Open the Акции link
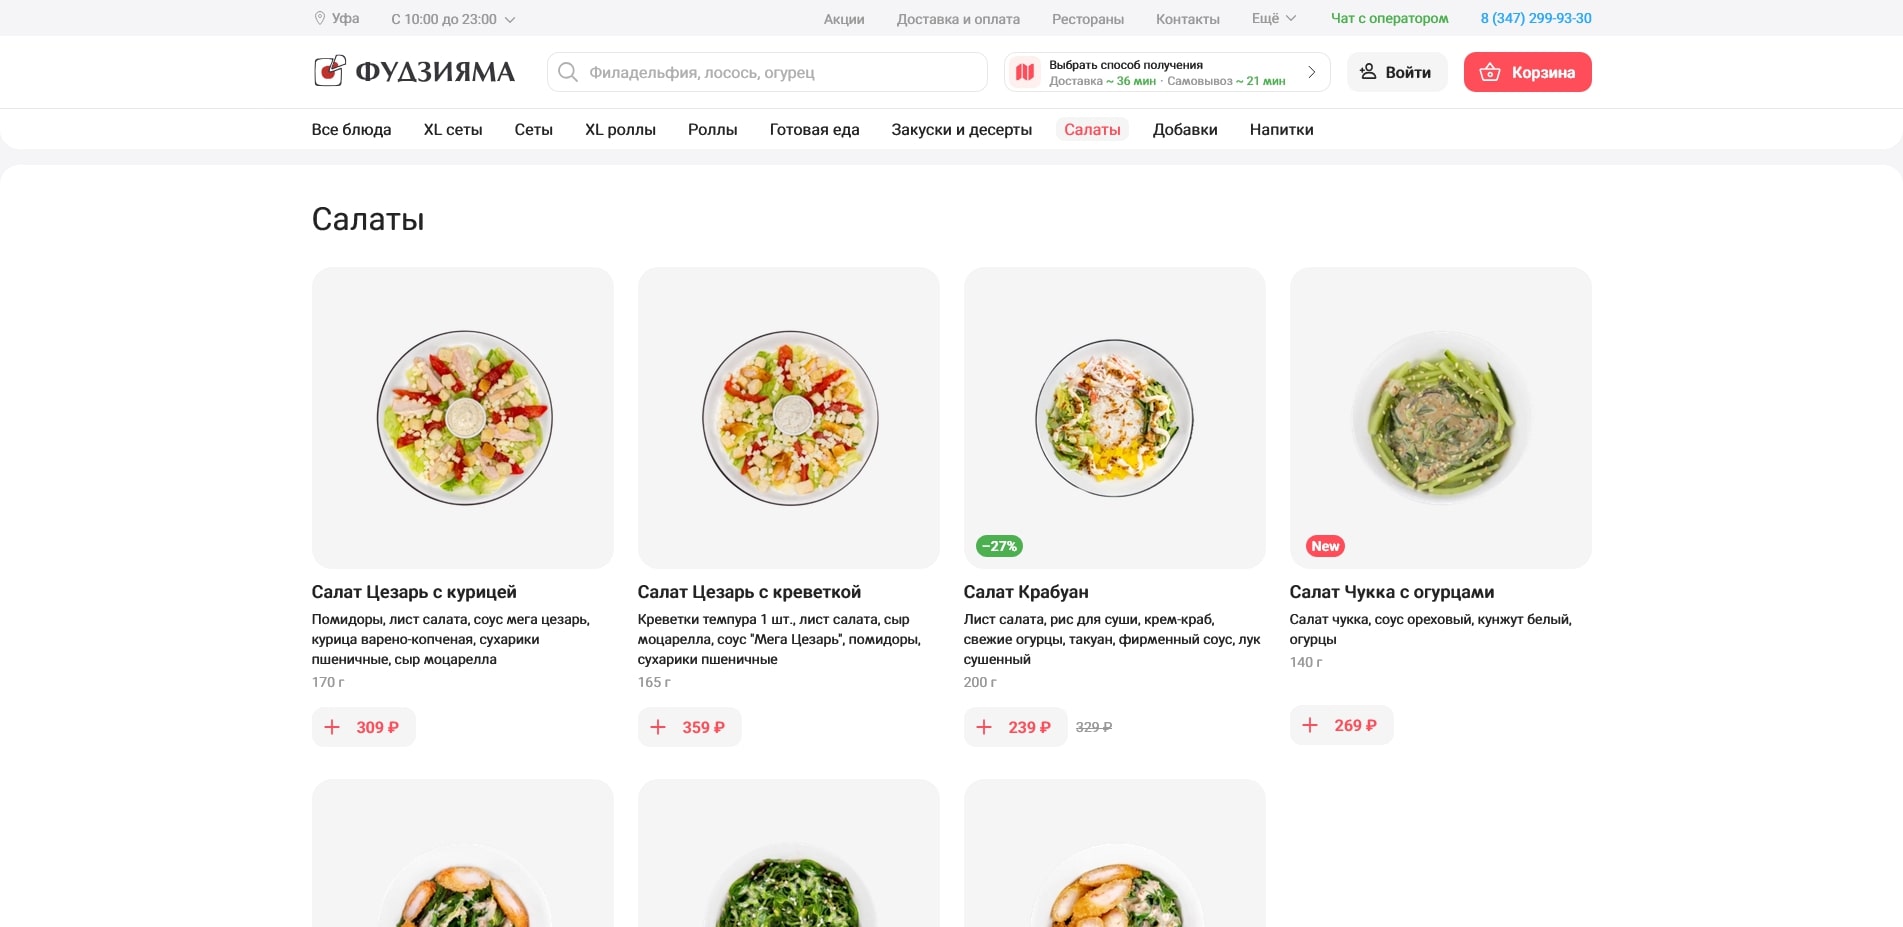Viewport: 1903px width, 927px height. pos(843,19)
